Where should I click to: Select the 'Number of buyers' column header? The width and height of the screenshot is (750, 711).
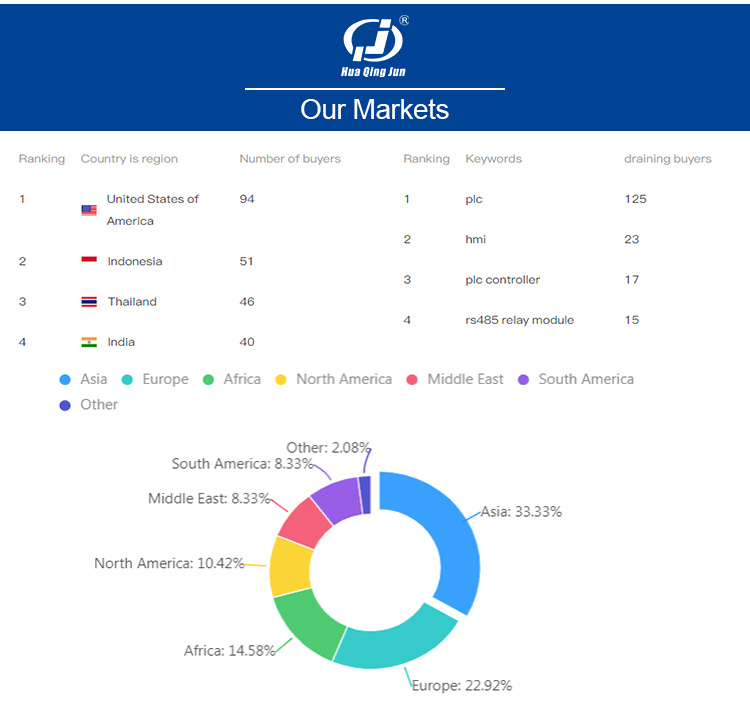click(x=290, y=159)
